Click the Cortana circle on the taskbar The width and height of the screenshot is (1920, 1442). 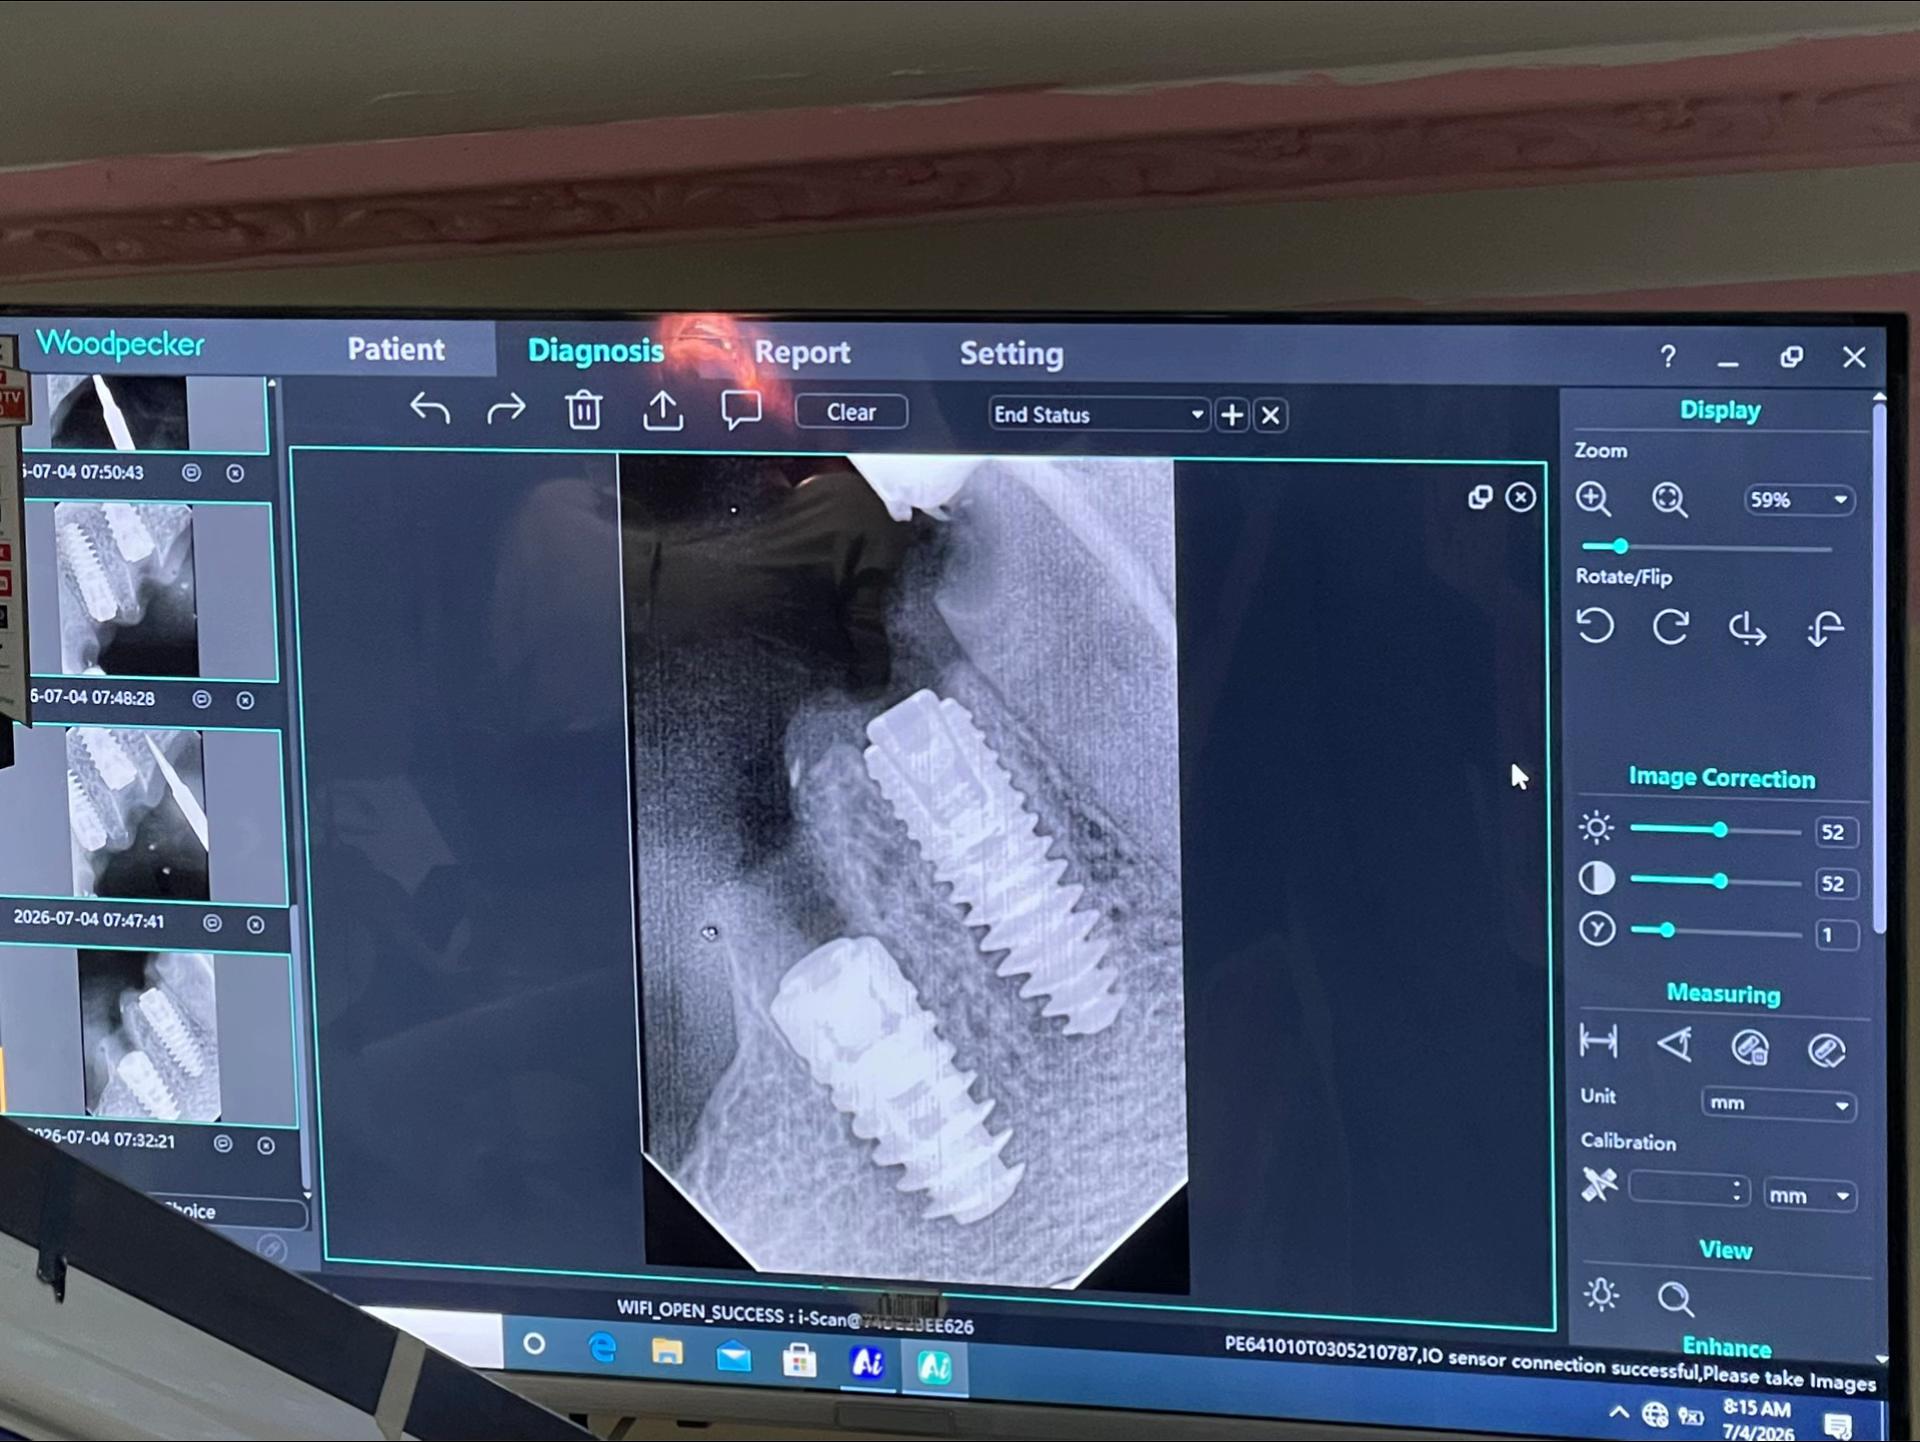[x=534, y=1345]
